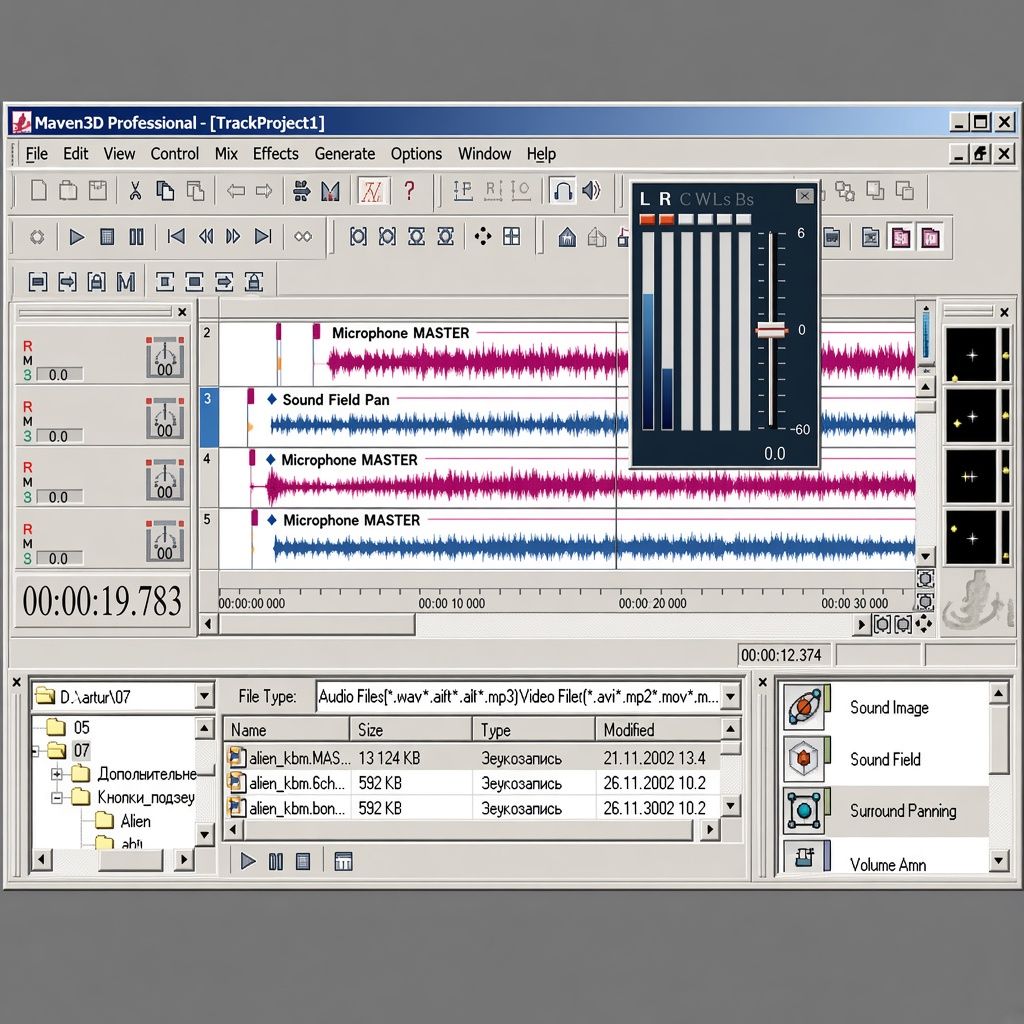Click the Cut scissors icon

(x=135, y=191)
